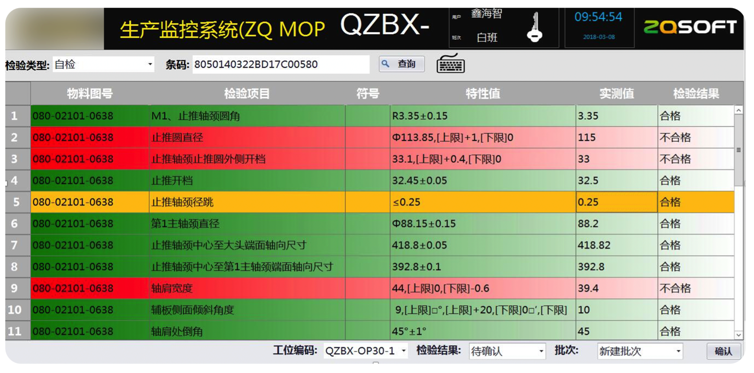Click the 确认 confirm button
The height and width of the screenshot is (373, 754).
723,351
